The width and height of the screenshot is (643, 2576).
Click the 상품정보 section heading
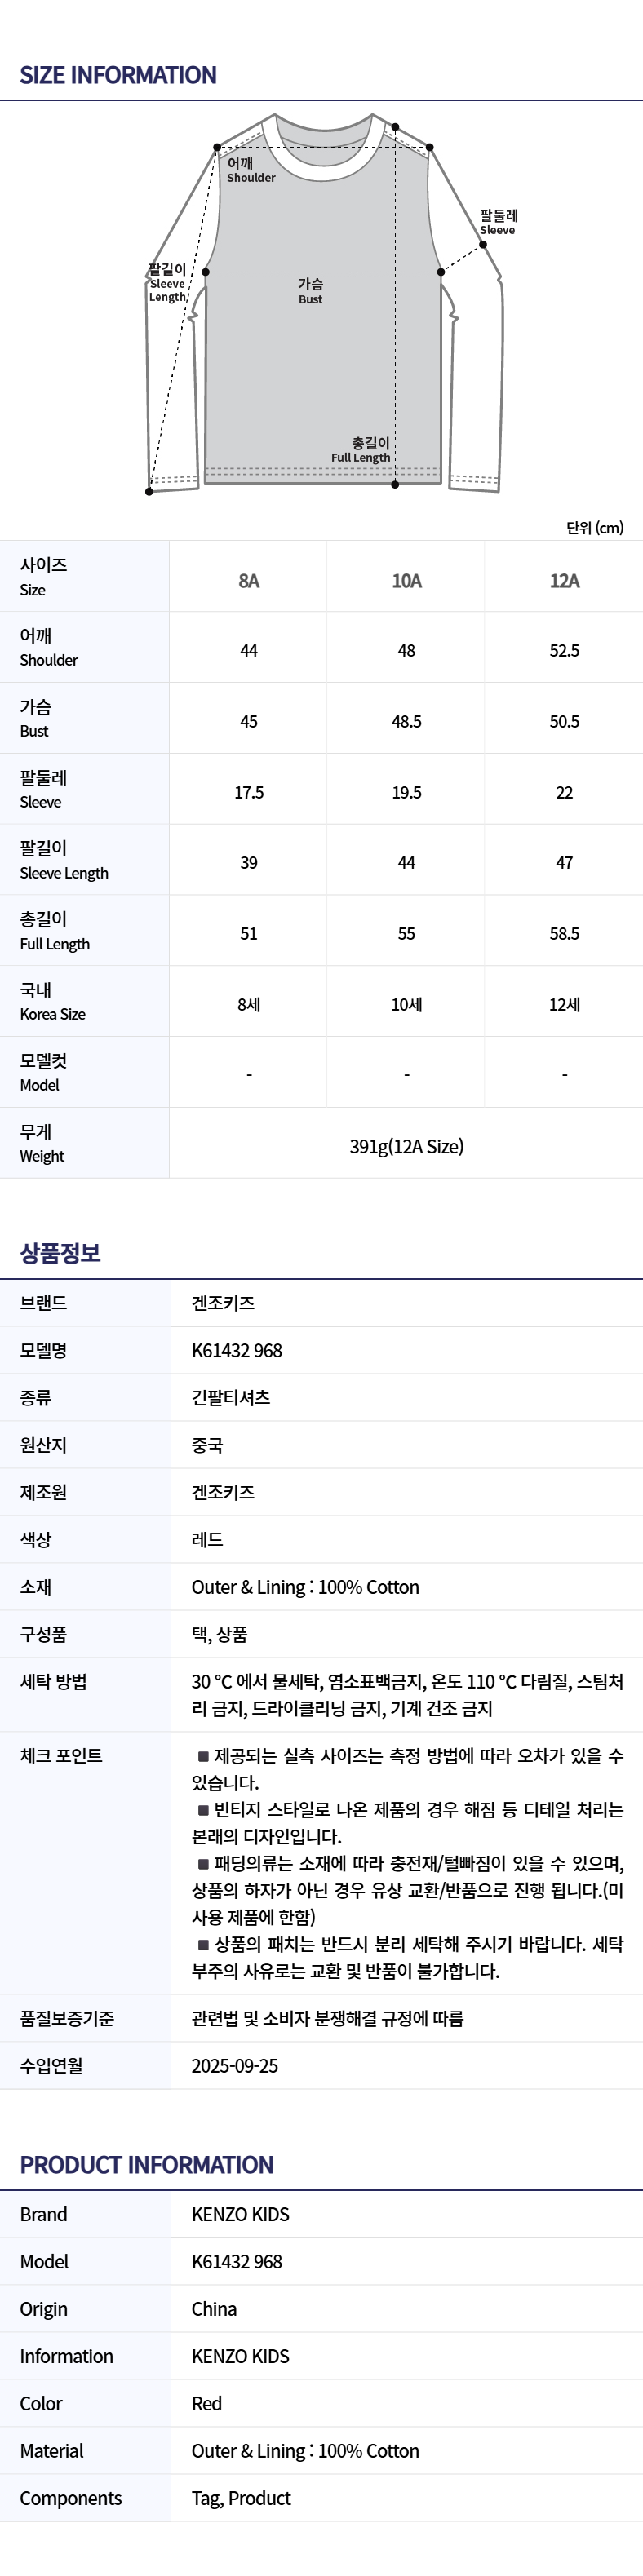(60, 1253)
